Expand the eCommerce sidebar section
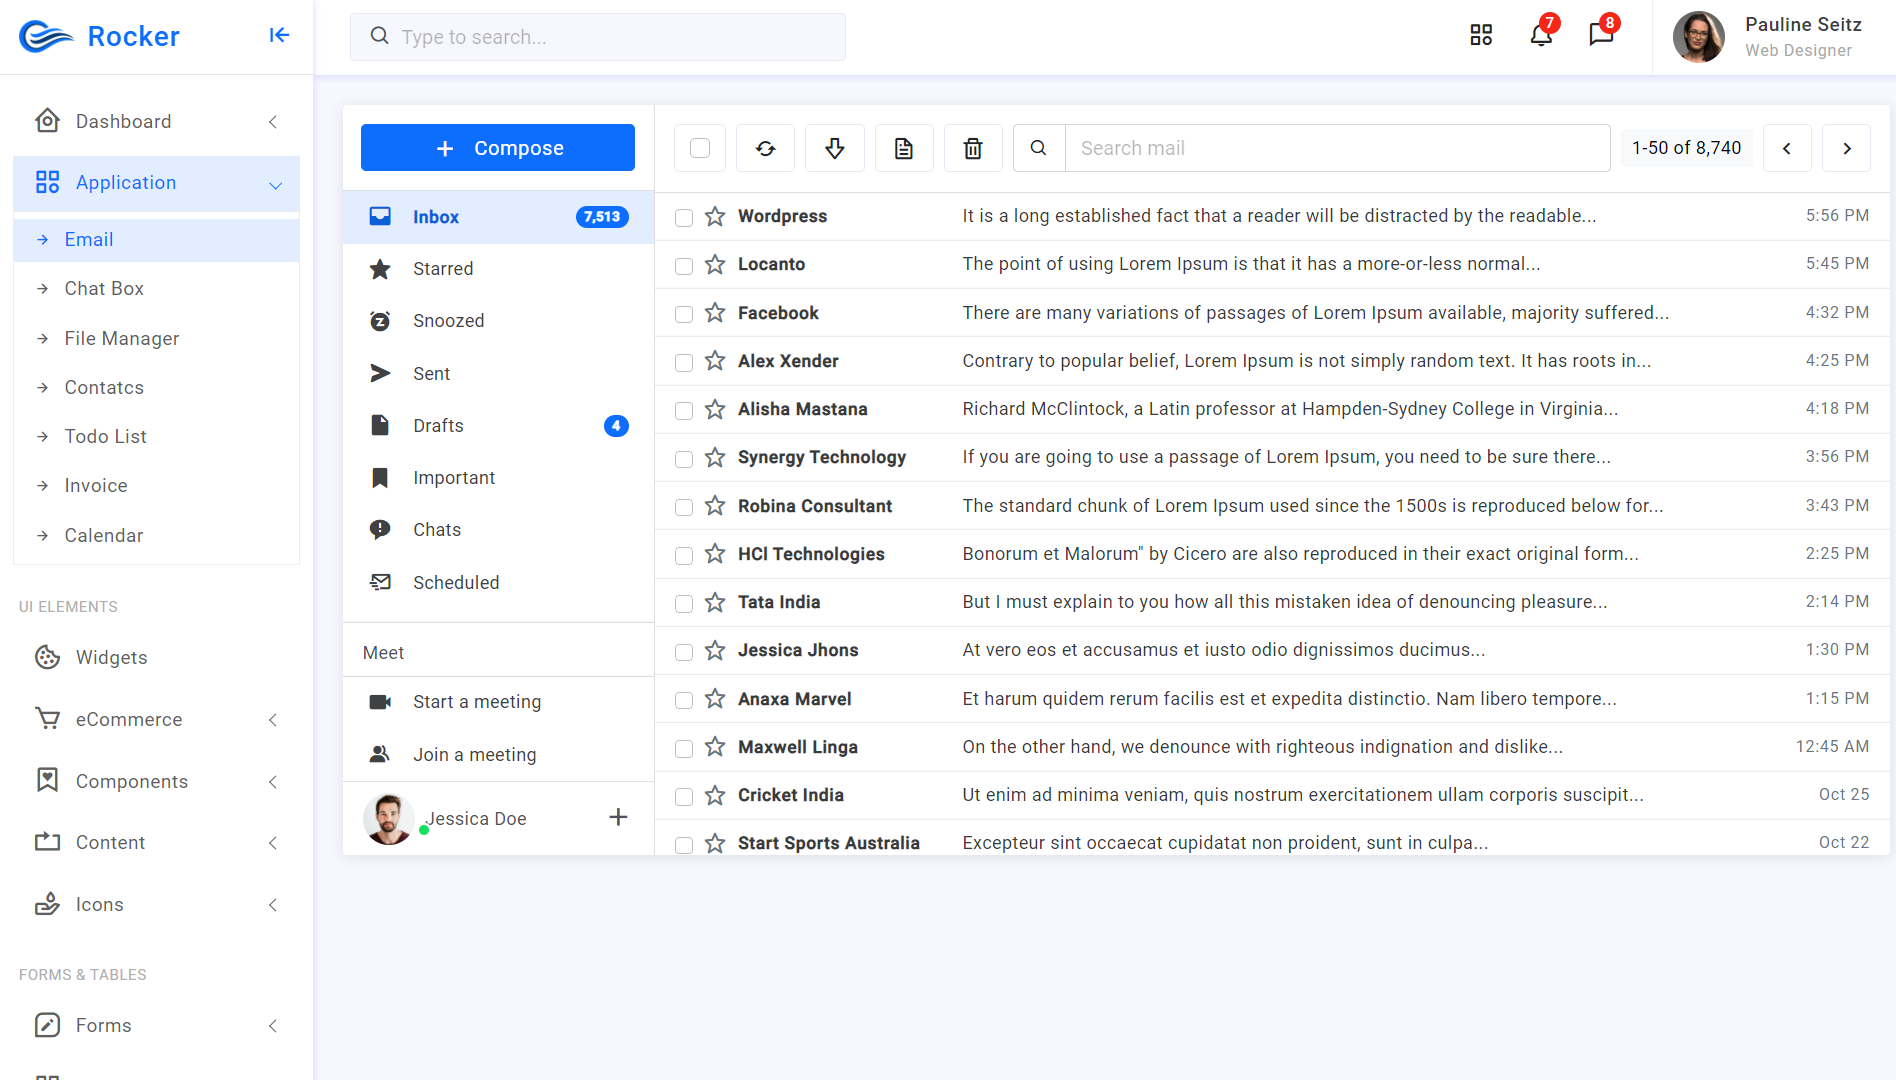This screenshot has height=1080, width=1896. (273, 719)
